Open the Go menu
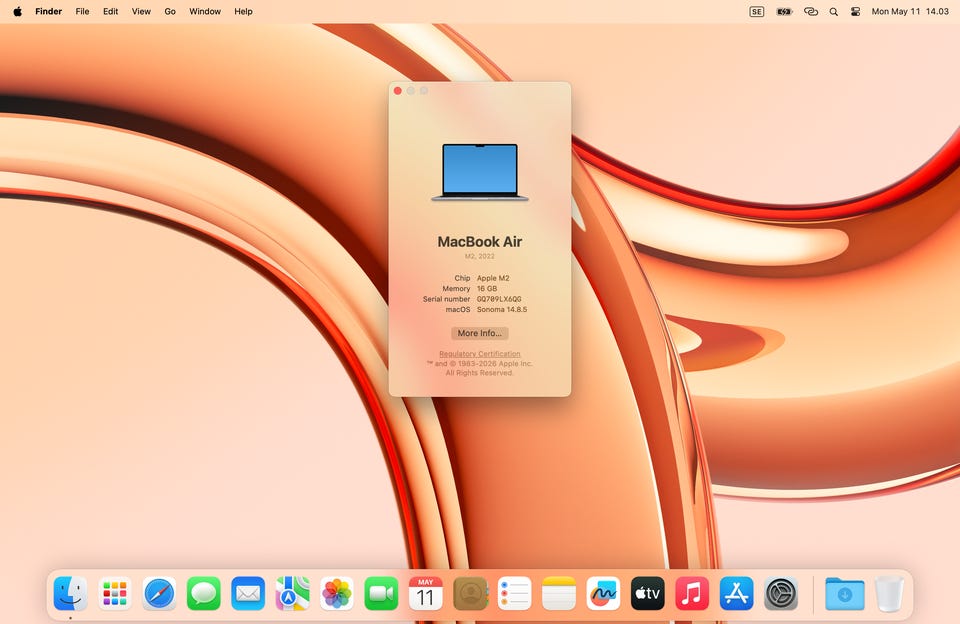The height and width of the screenshot is (624, 960). [x=170, y=11]
